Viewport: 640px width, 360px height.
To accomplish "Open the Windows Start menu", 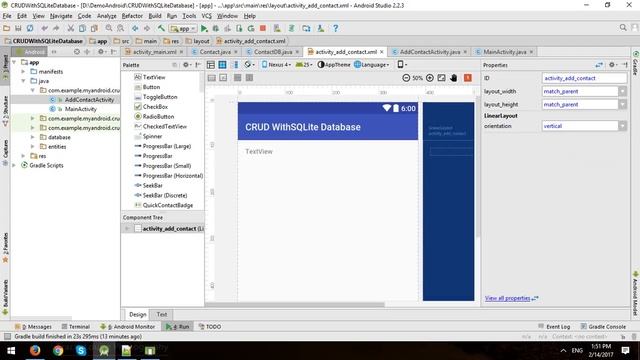I will coord(11,350).
